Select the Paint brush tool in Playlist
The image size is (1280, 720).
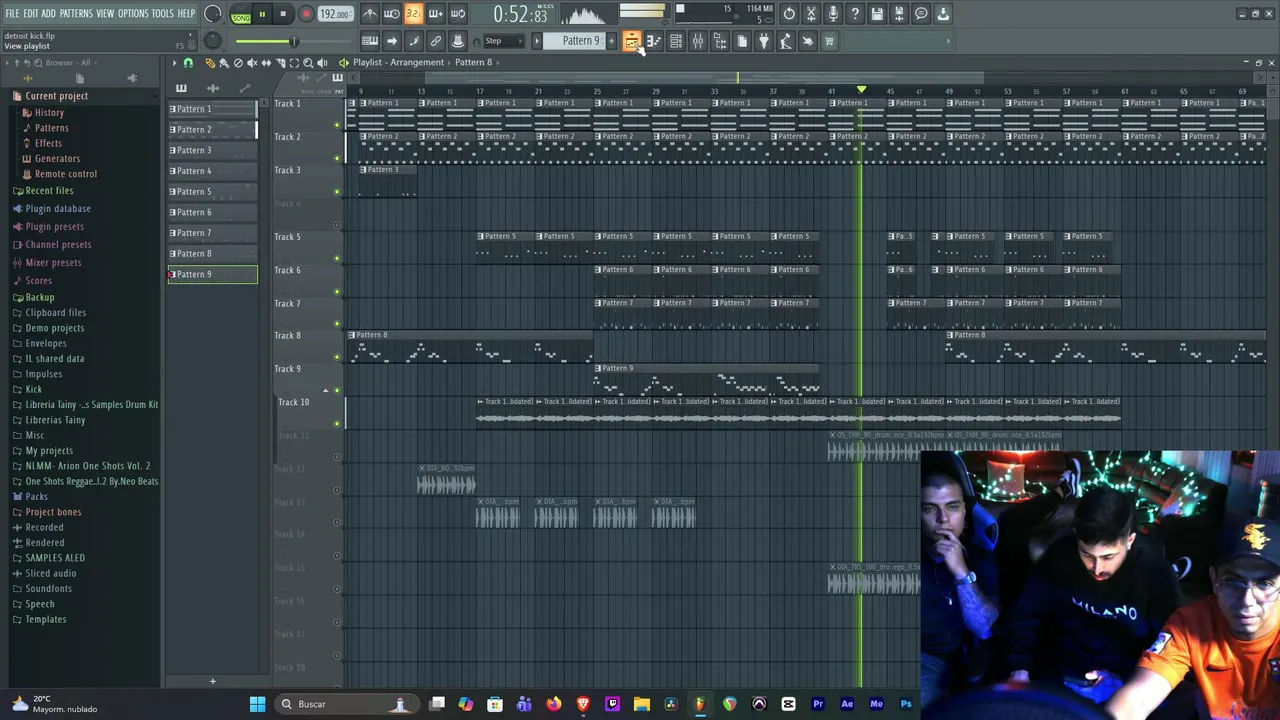coord(224,62)
